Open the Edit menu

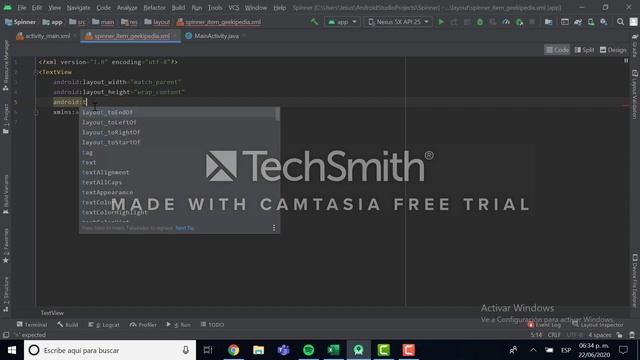click(37, 7)
